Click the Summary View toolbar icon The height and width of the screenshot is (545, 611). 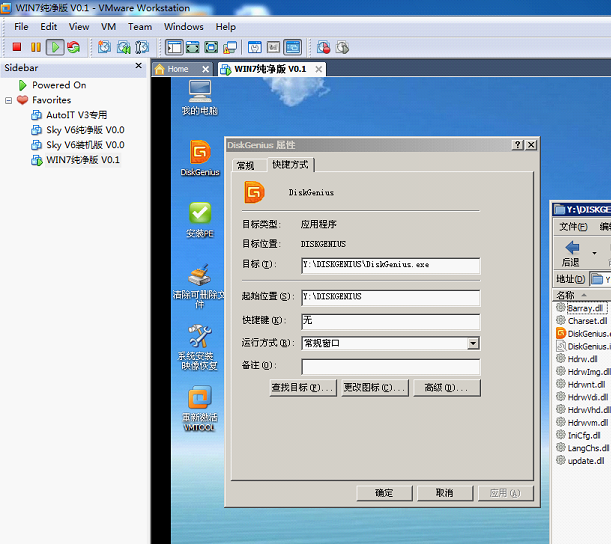pyautogui.click(x=255, y=47)
